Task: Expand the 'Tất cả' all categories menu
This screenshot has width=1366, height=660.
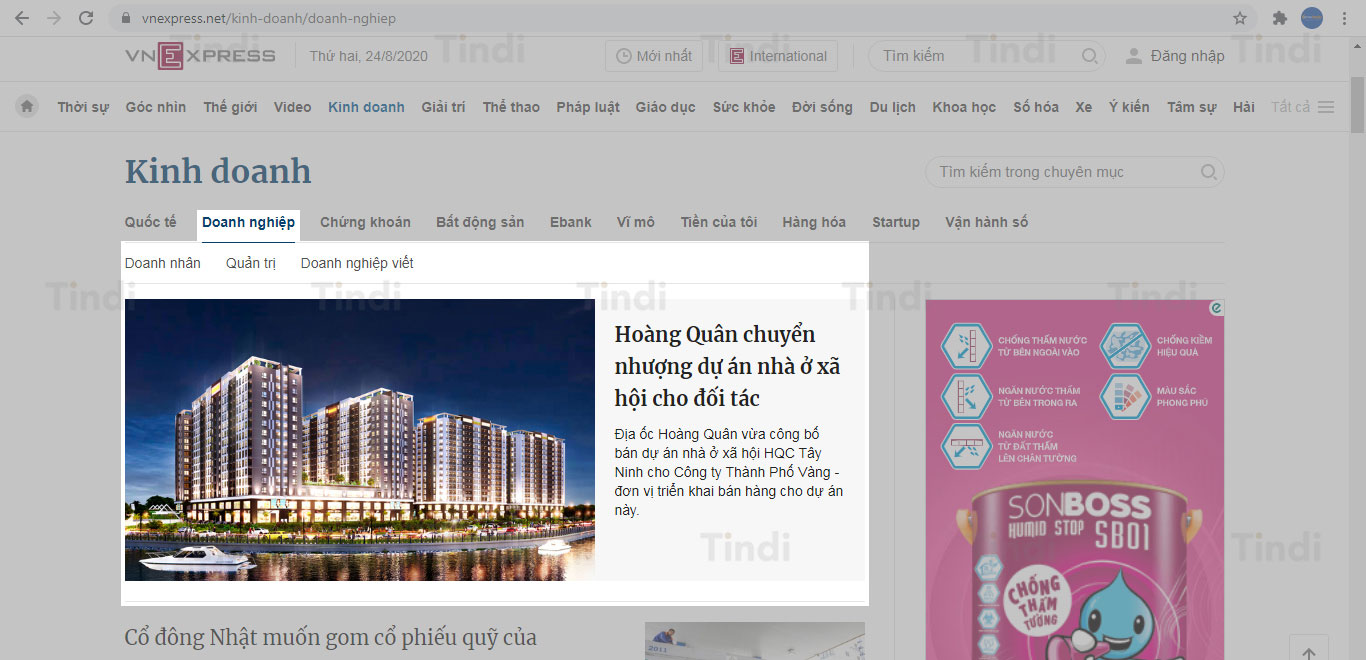Action: [1302, 107]
